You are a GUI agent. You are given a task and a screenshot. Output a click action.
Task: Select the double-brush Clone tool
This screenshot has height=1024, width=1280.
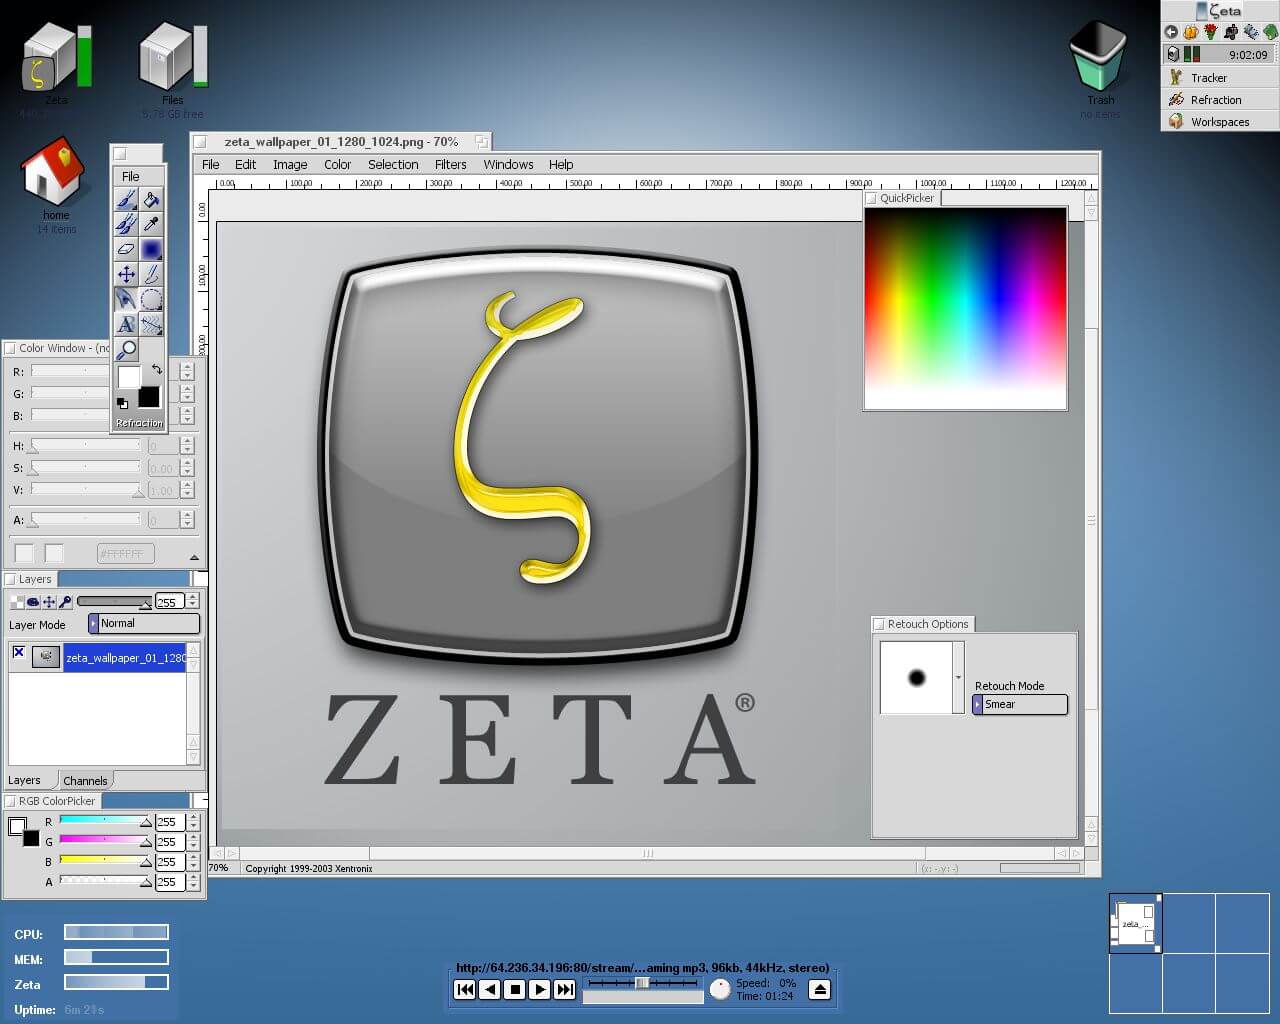(126, 224)
